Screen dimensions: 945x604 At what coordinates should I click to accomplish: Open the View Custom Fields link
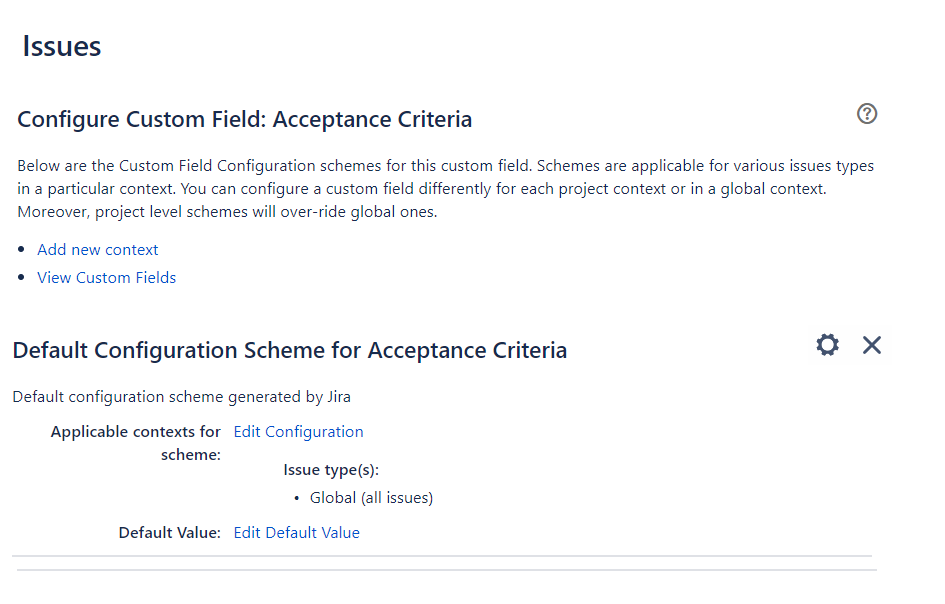pos(107,277)
